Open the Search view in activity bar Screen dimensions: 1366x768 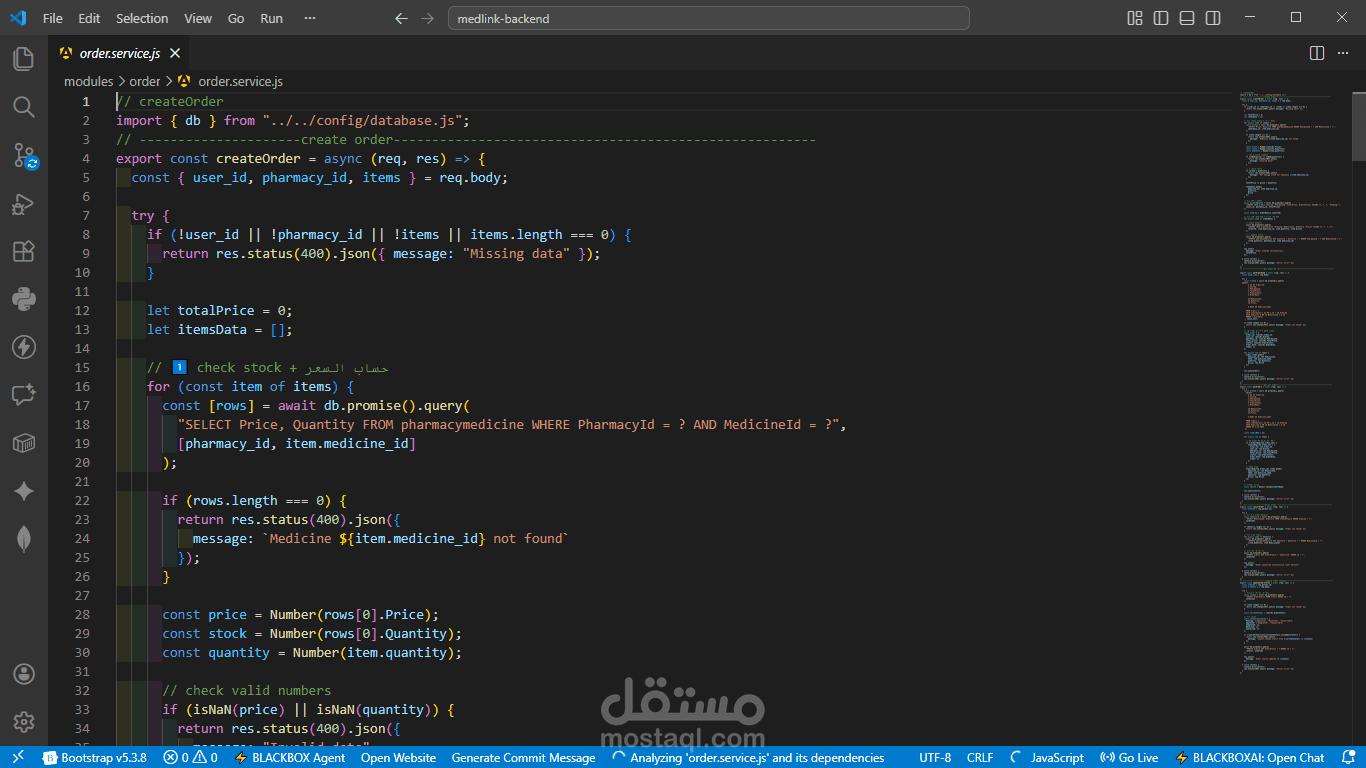click(x=24, y=107)
